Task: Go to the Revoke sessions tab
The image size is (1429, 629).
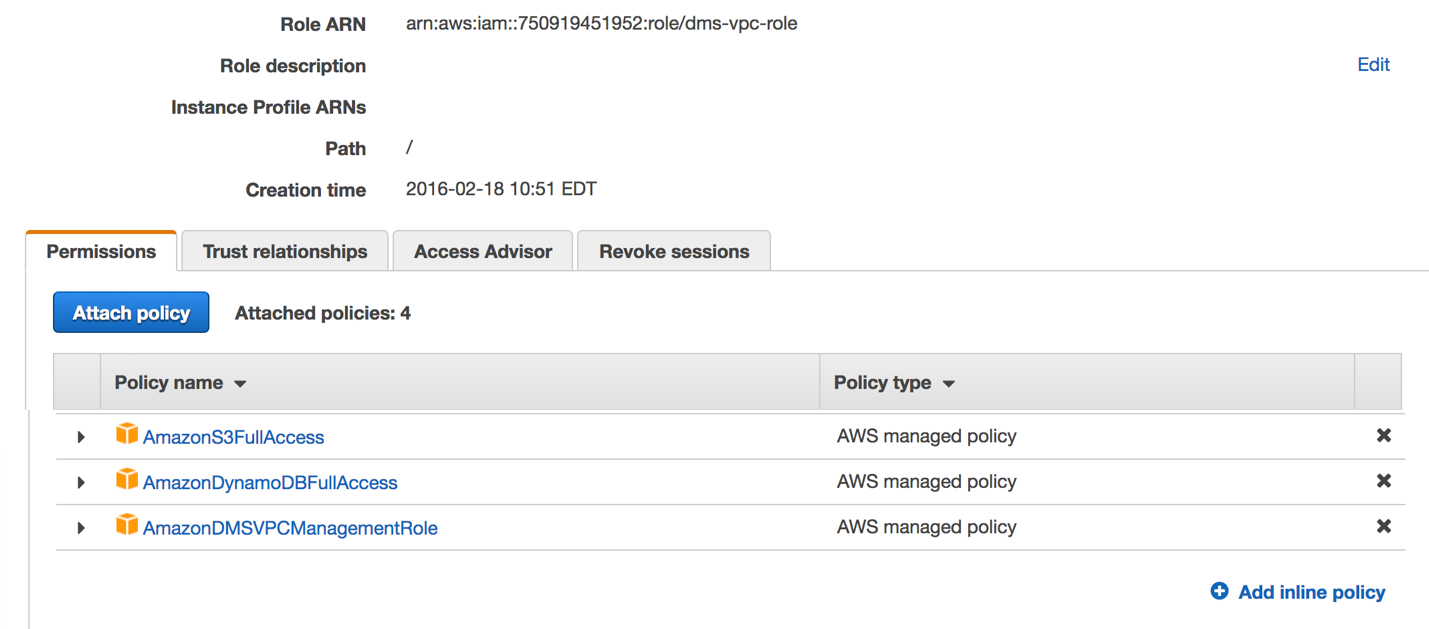Action: click(674, 252)
